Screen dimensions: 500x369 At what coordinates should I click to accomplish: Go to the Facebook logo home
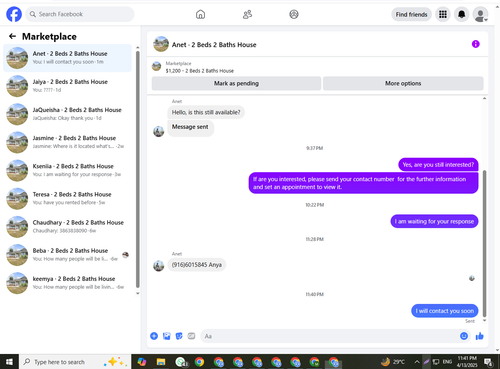pos(14,14)
